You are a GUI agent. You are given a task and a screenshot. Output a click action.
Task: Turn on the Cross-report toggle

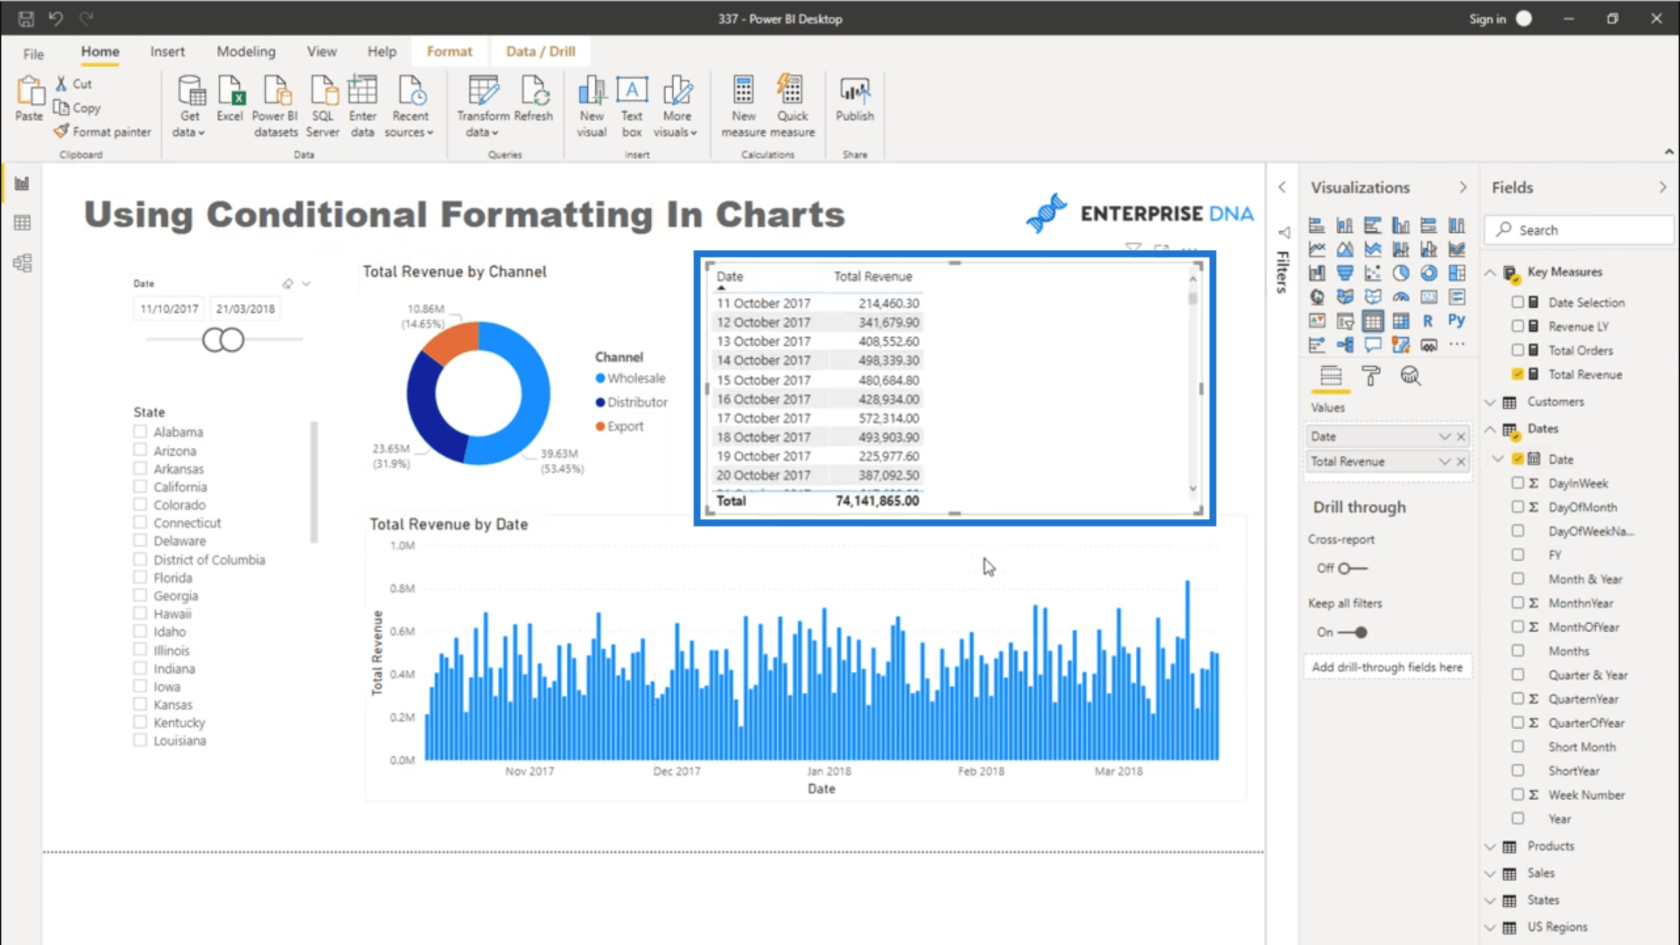tap(1351, 568)
